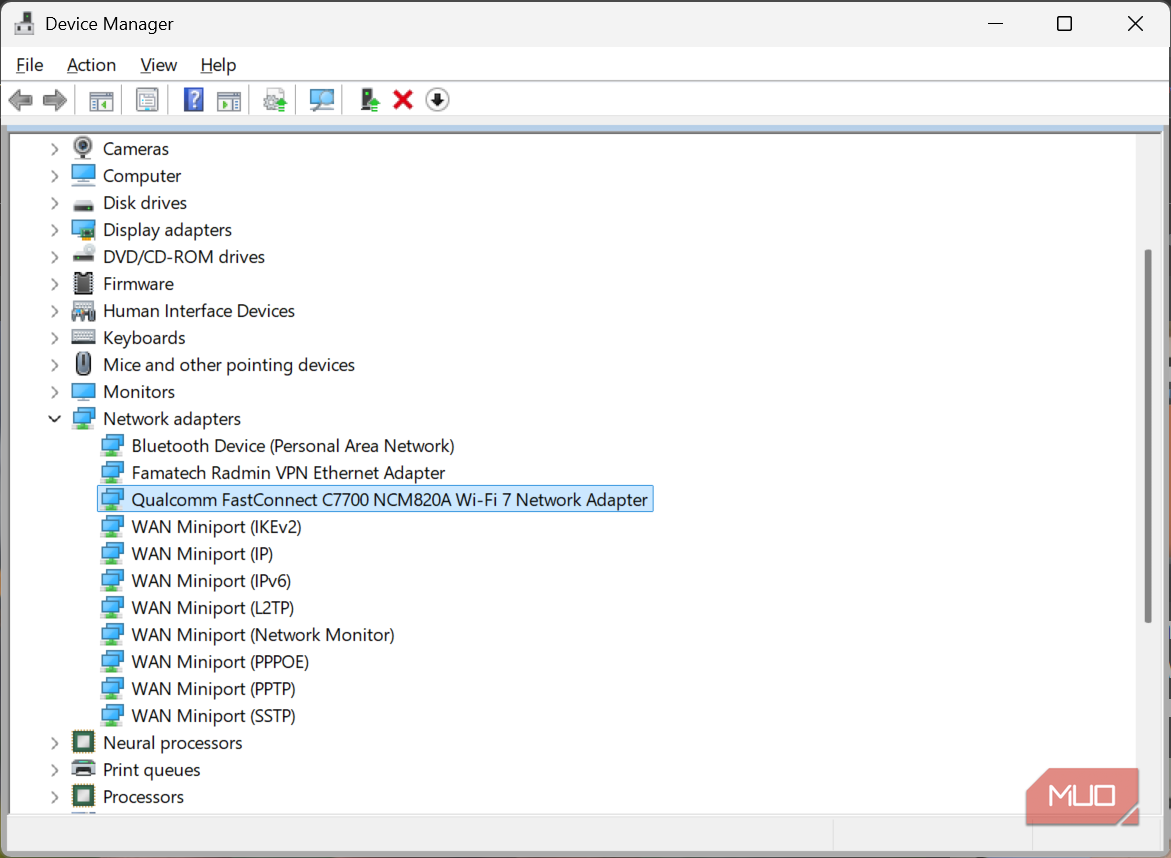Click the Neural processors chip icon
This screenshot has width=1171, height=858.
pyautogui.click(x=83, y=742)
